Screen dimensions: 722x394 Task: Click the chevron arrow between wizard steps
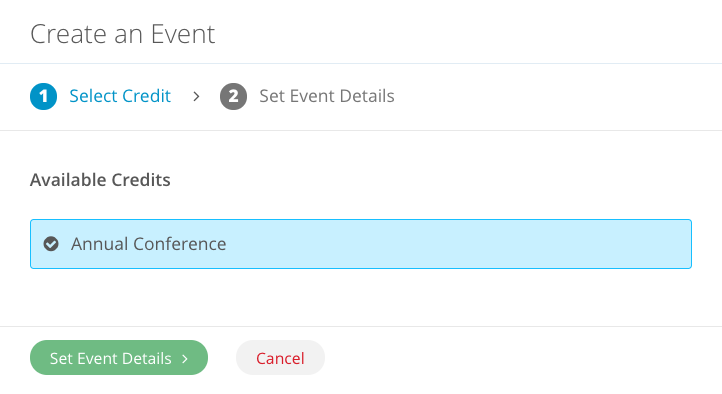196,96
